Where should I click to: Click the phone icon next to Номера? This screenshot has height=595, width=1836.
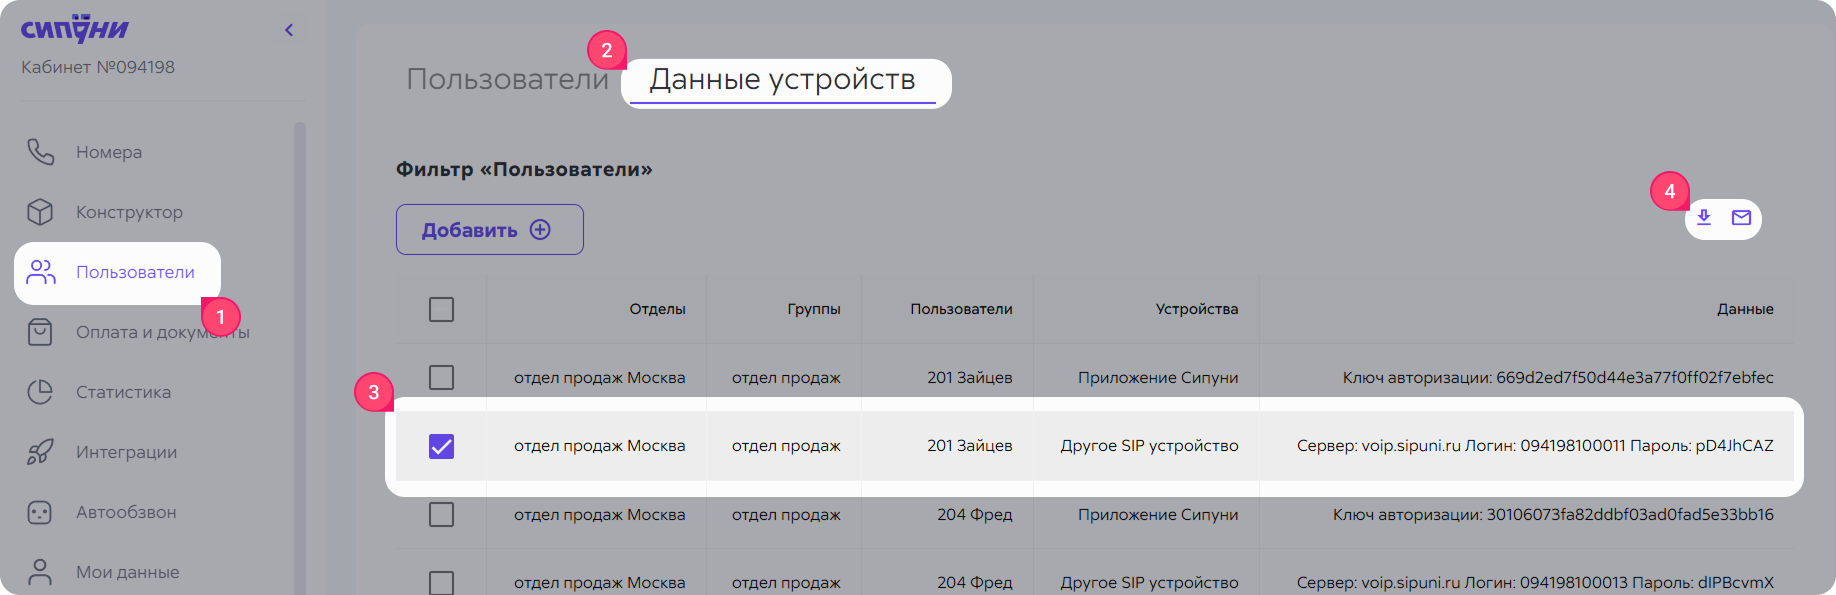coord(40,152)
